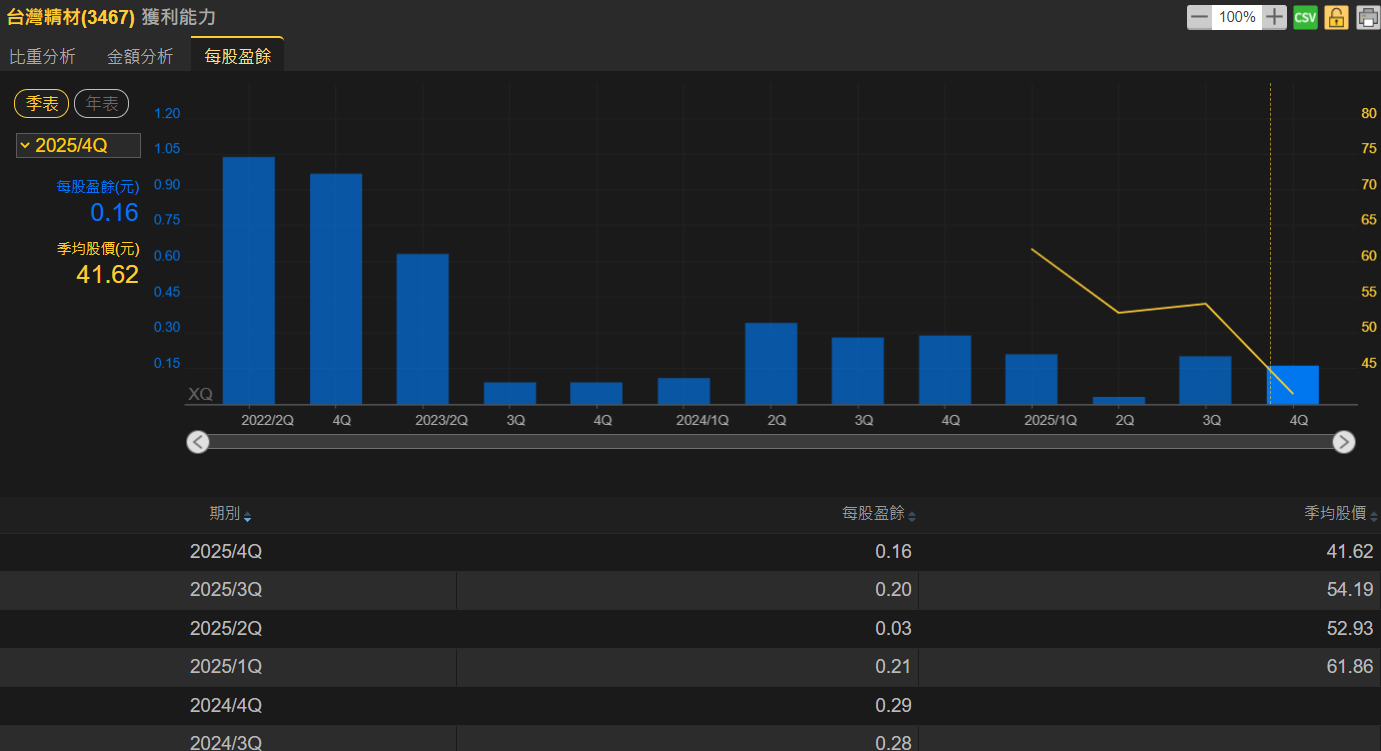Image resolution: width=1381 pixels, height=751 pixels.
Task: Click the chart horizontal scrollbar track
Action: (x=770, y=442)
